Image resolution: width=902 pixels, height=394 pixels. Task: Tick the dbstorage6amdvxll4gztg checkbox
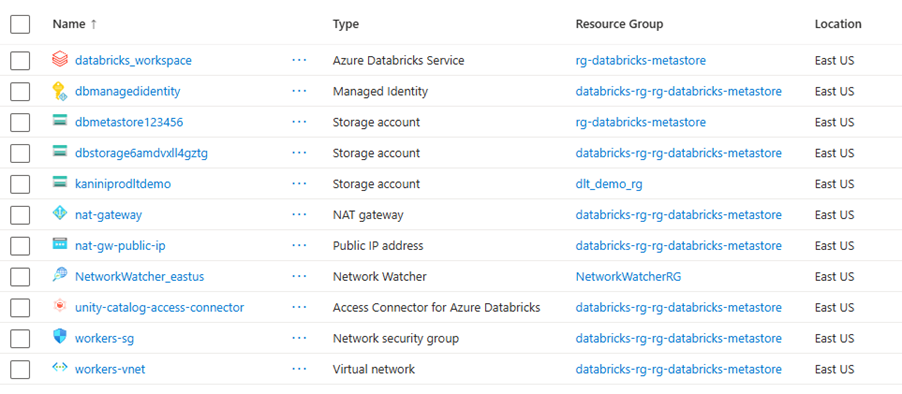tap(20, 153)
